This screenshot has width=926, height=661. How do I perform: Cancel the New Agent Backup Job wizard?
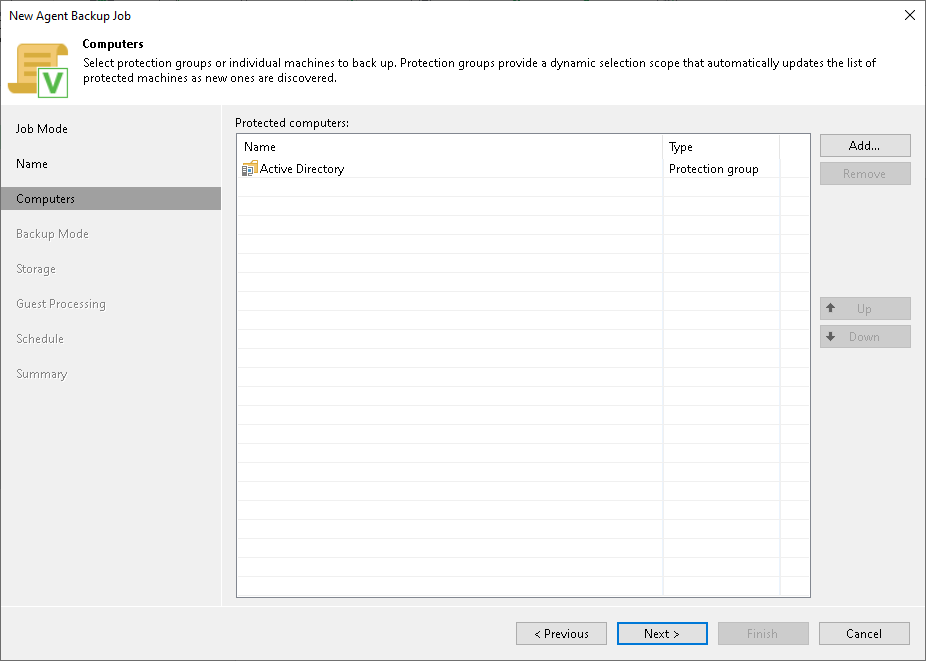(x=864, y=633)
